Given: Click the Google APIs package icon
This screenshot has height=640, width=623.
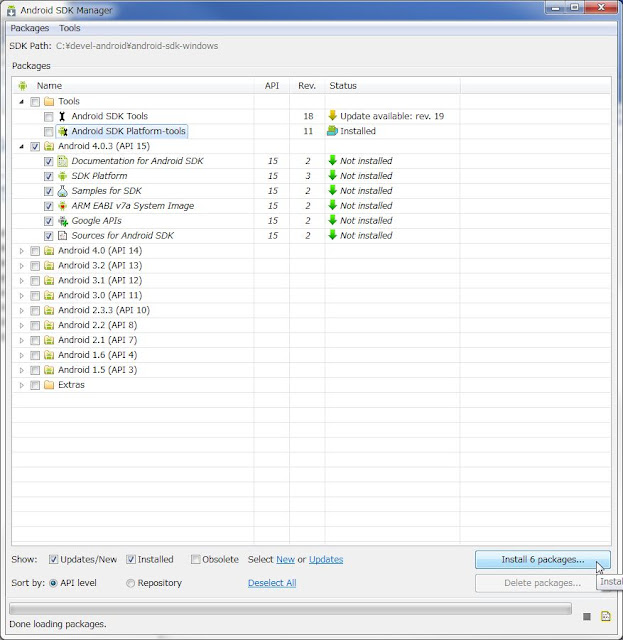Looking at the screenshot, I should click(x=62, y=221).
